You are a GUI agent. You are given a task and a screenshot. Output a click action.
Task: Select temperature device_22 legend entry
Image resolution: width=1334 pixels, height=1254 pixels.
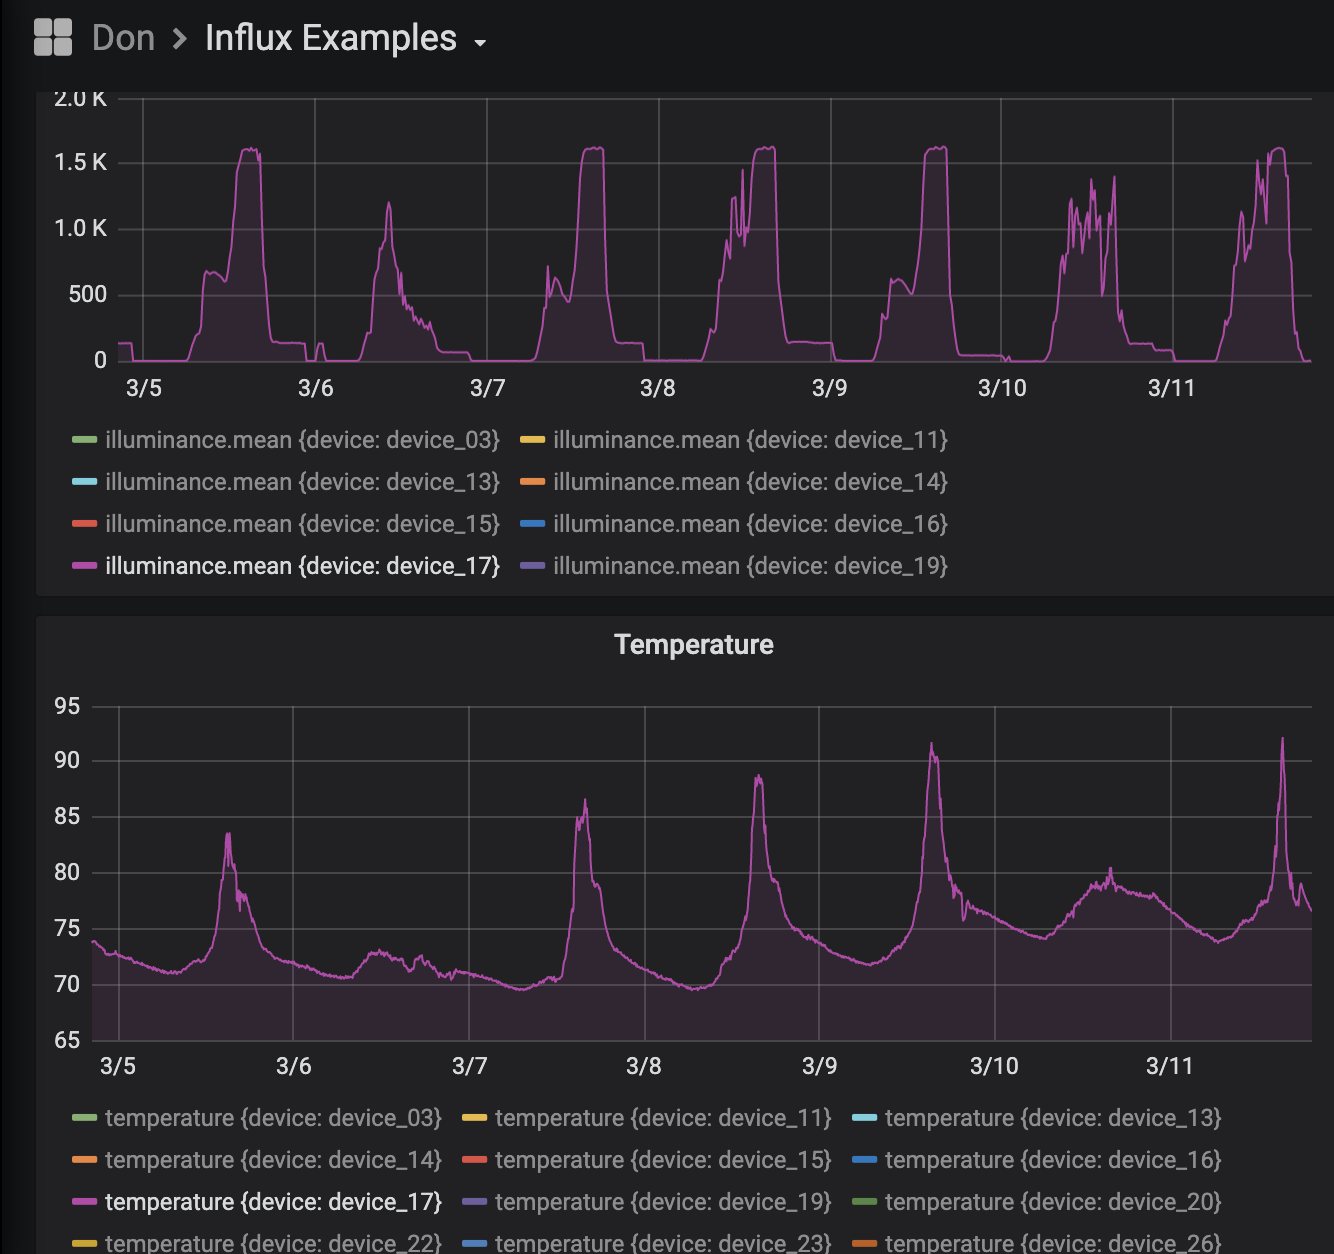[x=273, y=1243]
